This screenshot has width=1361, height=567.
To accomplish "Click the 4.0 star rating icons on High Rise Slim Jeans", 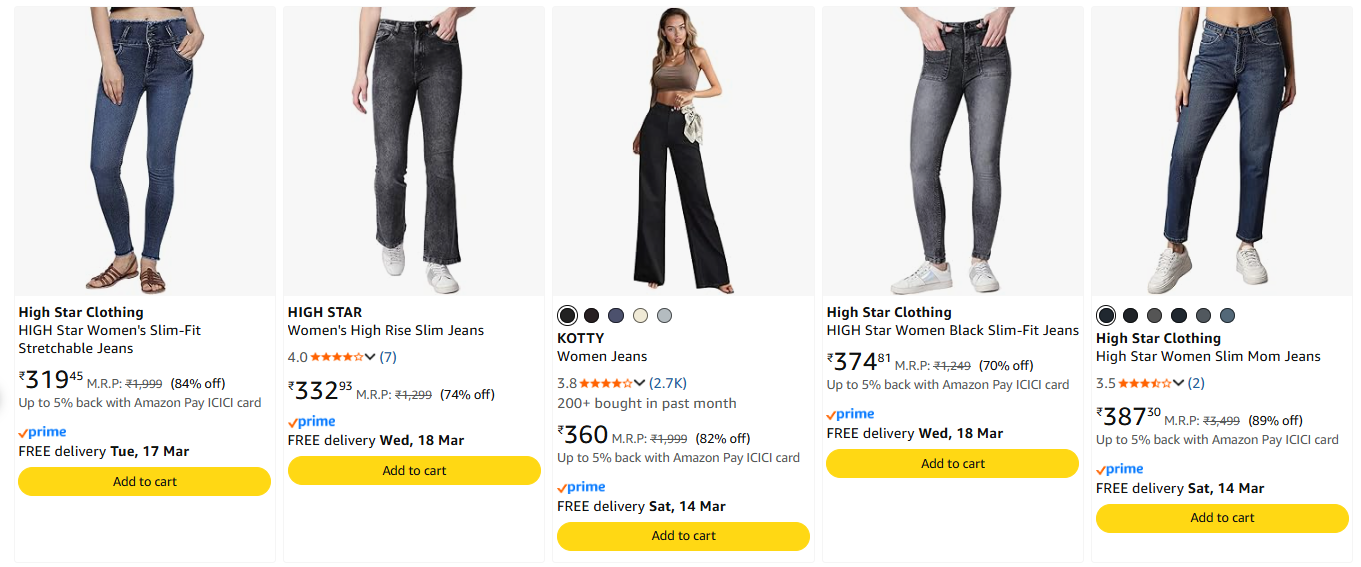I will [336, 357].
